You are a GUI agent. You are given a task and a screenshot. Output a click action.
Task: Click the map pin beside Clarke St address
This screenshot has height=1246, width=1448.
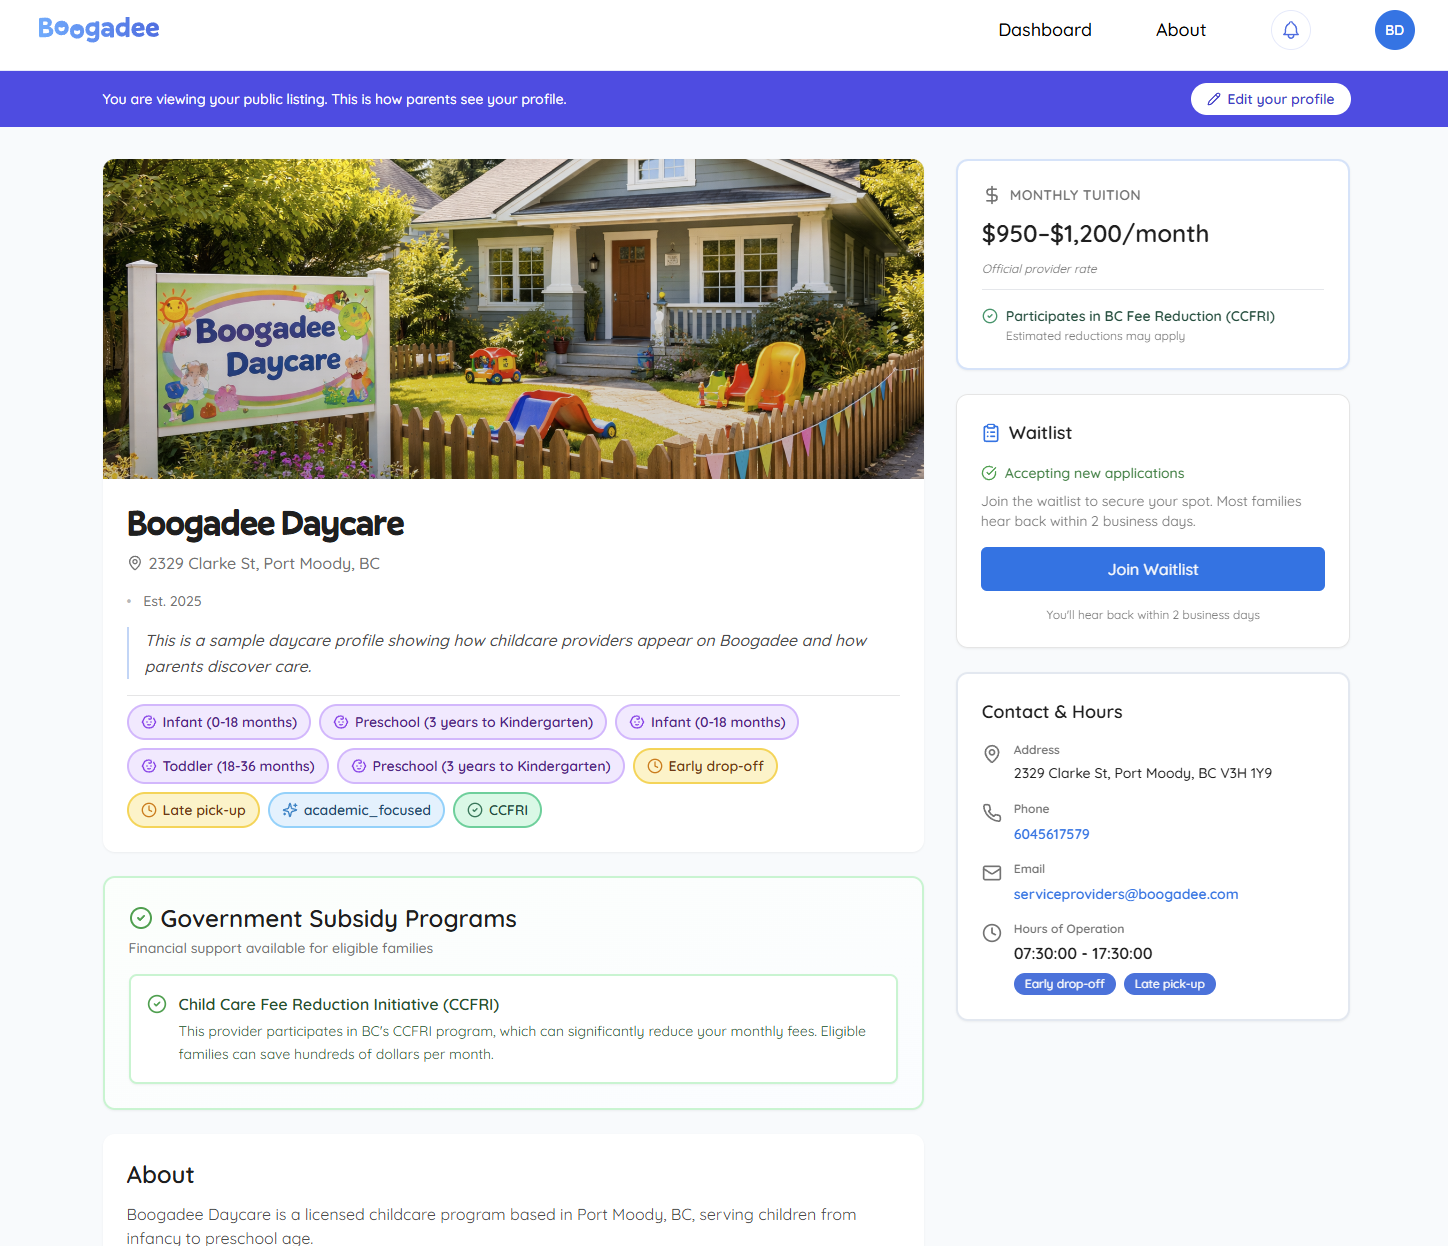point(135,564)
